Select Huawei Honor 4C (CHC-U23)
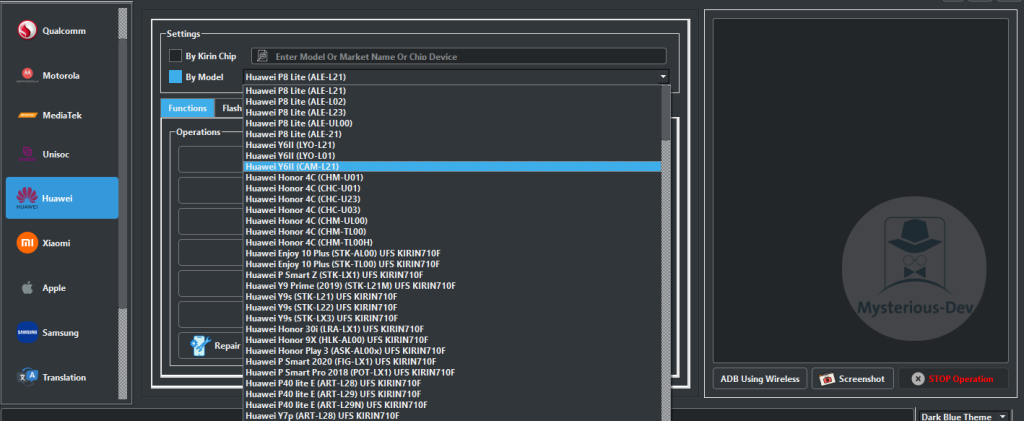This screenshot has height=421, width=1024. pos(451,199)
